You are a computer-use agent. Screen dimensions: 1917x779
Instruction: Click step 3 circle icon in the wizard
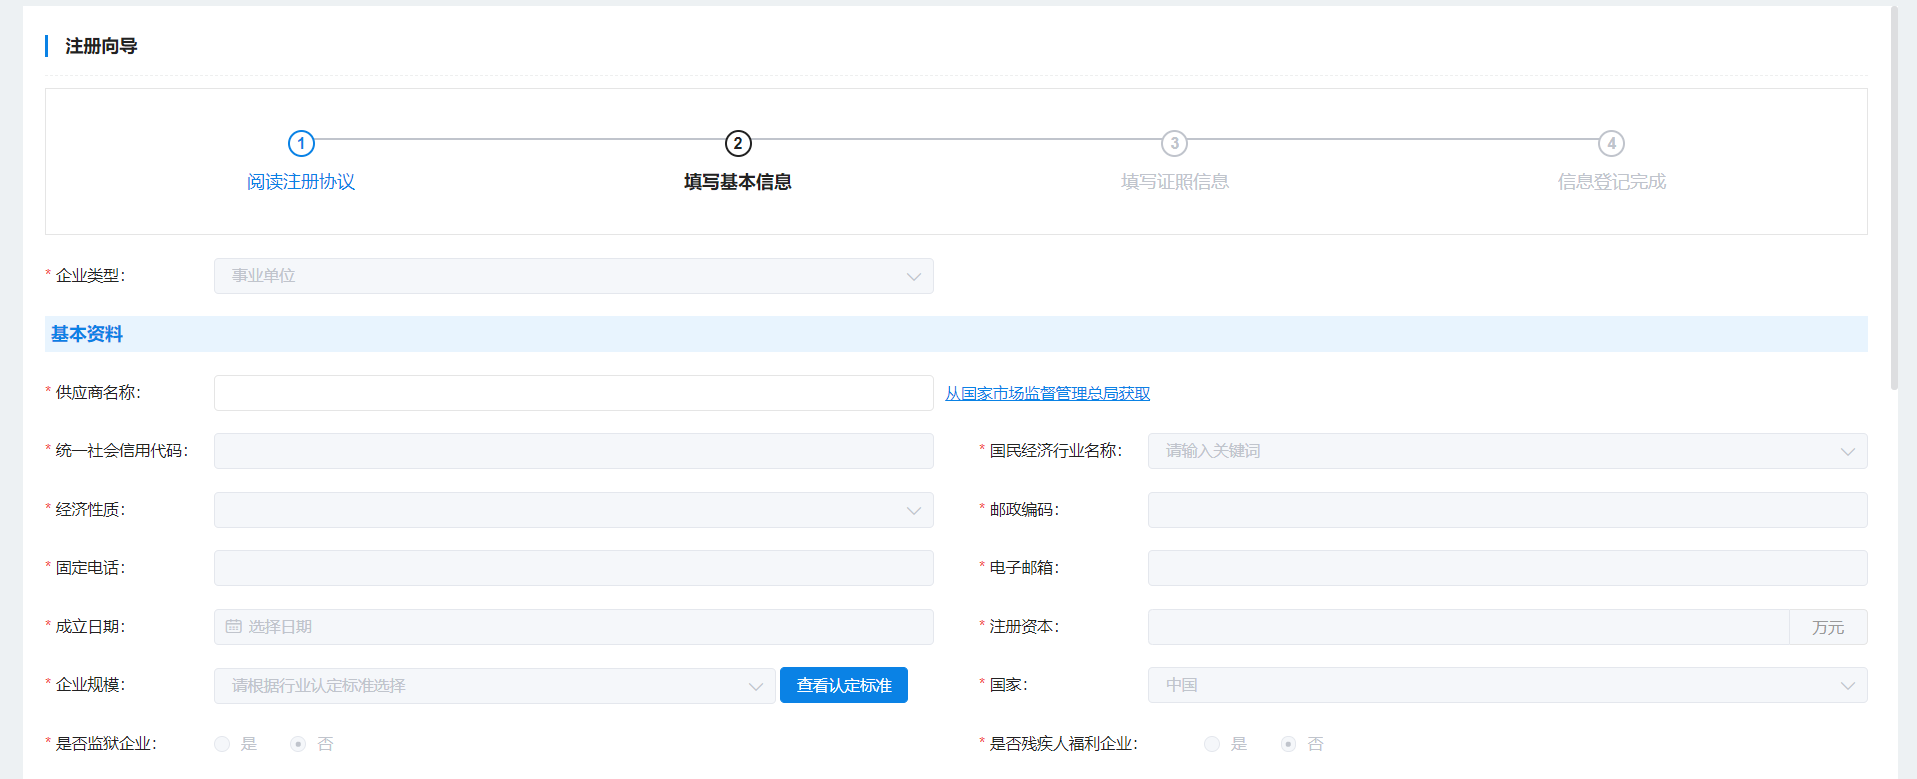tap(1175, 143)
